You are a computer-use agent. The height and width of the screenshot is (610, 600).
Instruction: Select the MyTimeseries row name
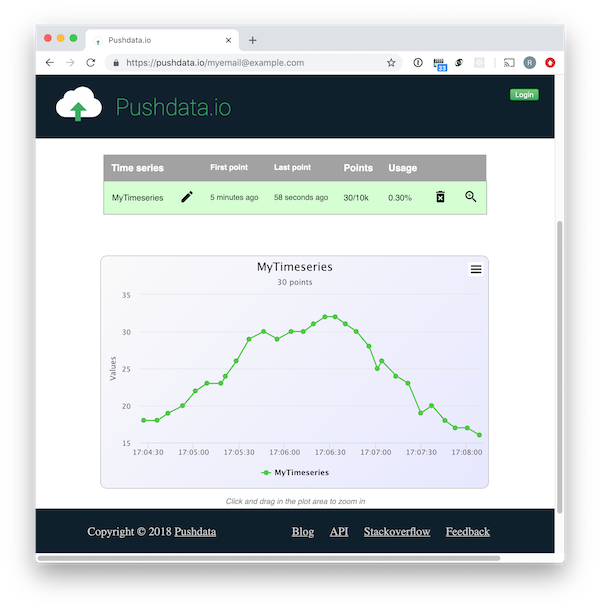(x=137, y=198)
